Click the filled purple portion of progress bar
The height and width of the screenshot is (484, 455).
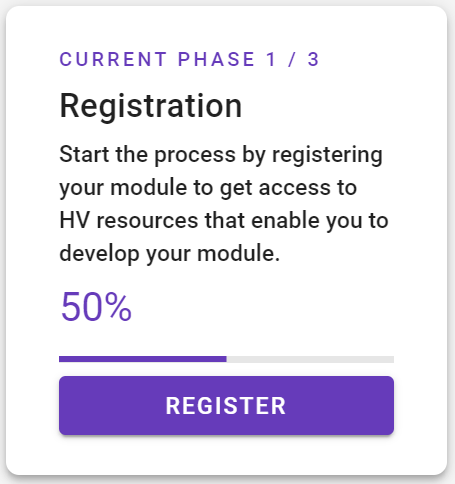point(143,359)
